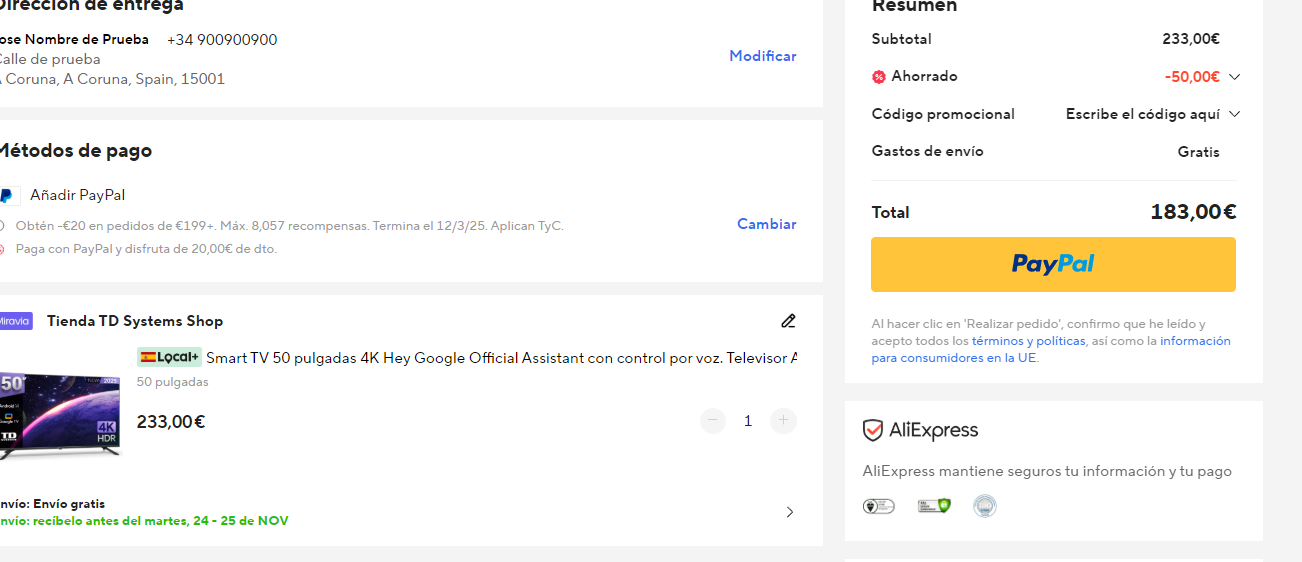Click the green shield security badge
Screen dimensions: 1302x562
coord(934,506)
